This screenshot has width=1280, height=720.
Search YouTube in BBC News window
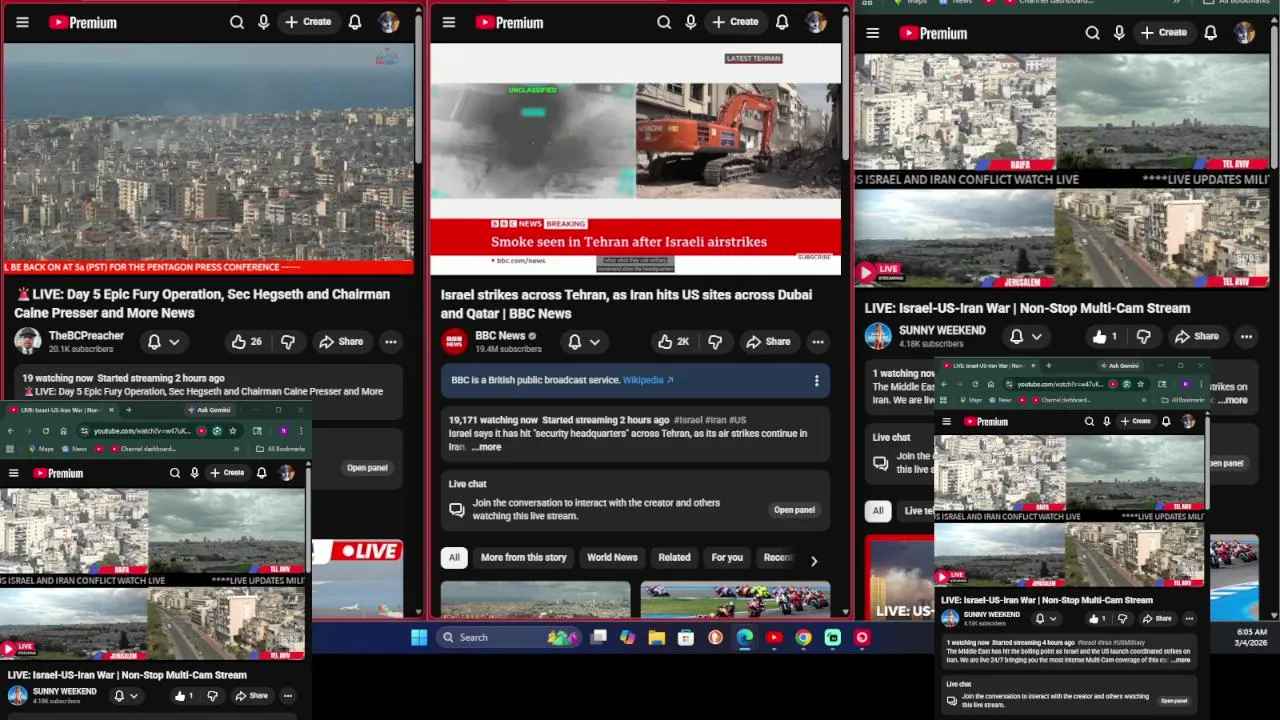[x=663, y=22]
